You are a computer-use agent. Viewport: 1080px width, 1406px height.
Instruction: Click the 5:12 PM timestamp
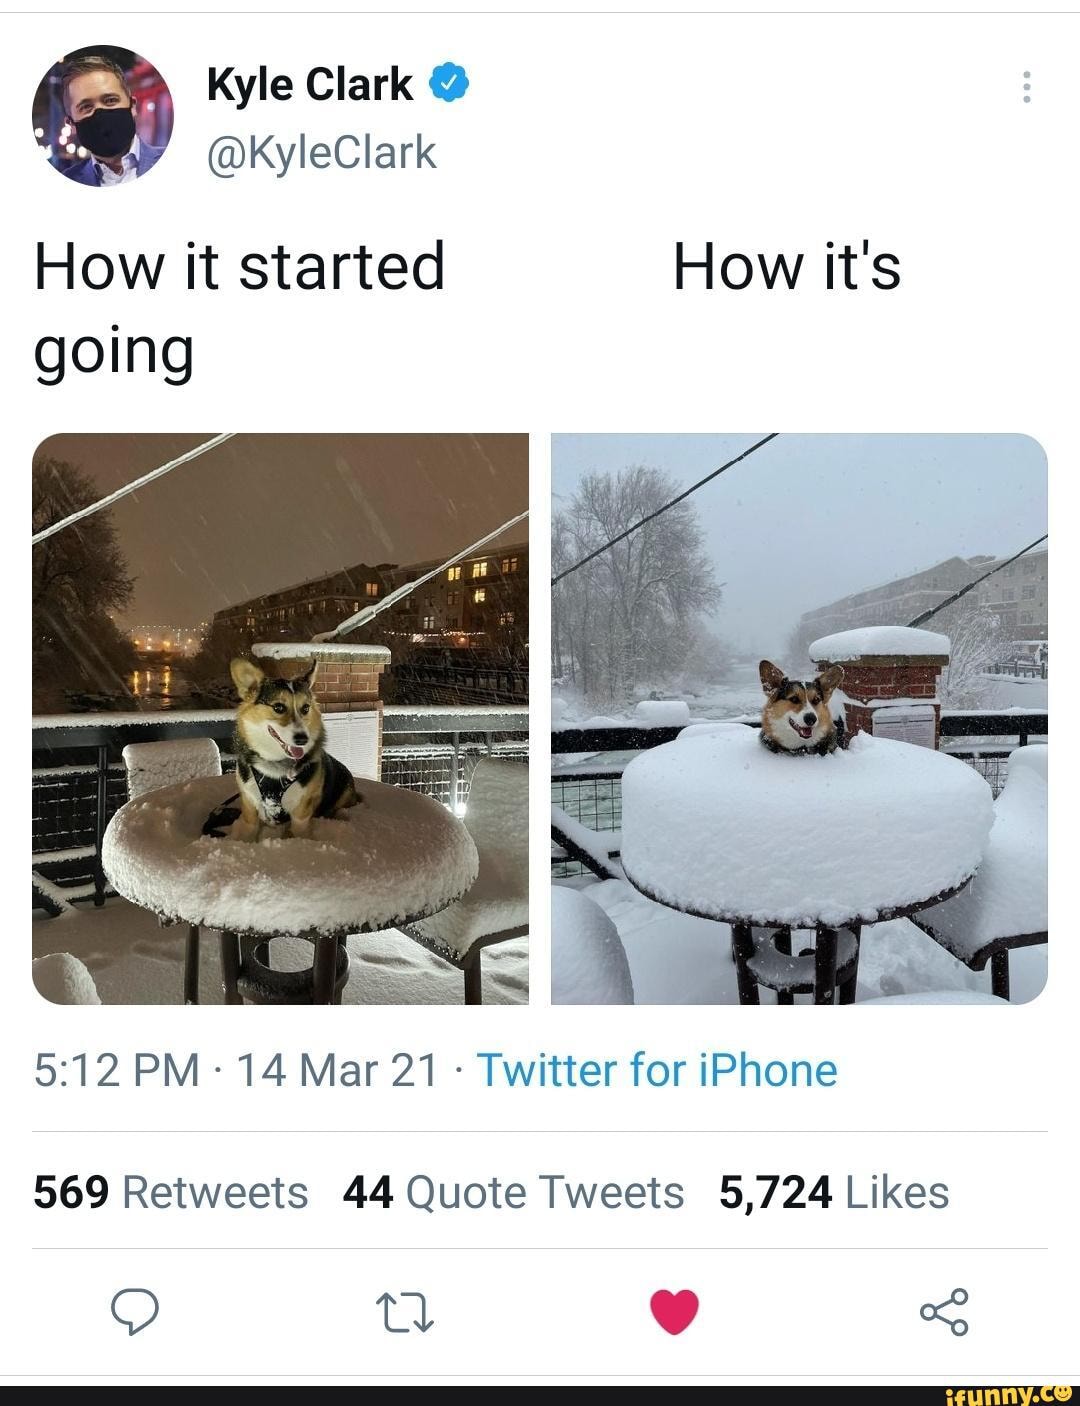click(117, 1070)
